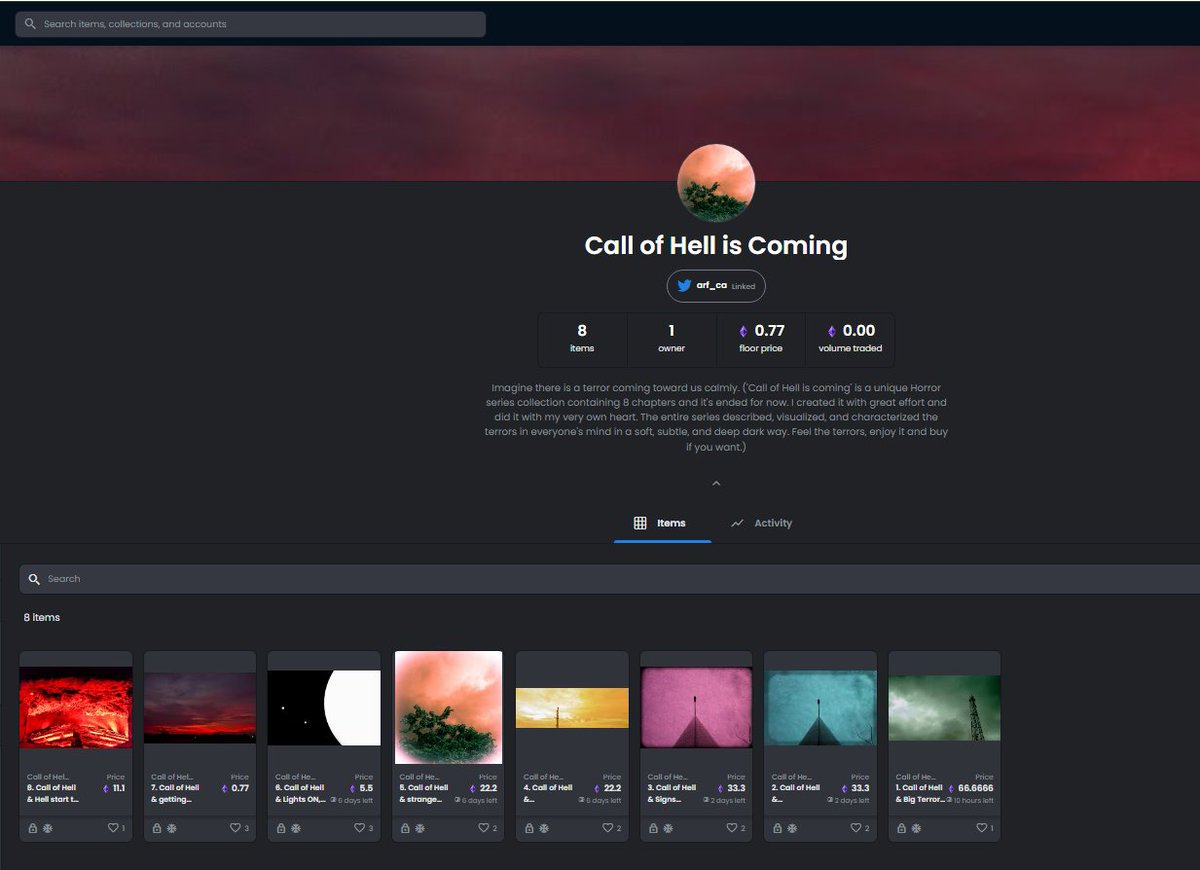This screenshot has height=870, width=1200.
Task: Click the 0.77 floor price stat
Action: tap(761, 339)
